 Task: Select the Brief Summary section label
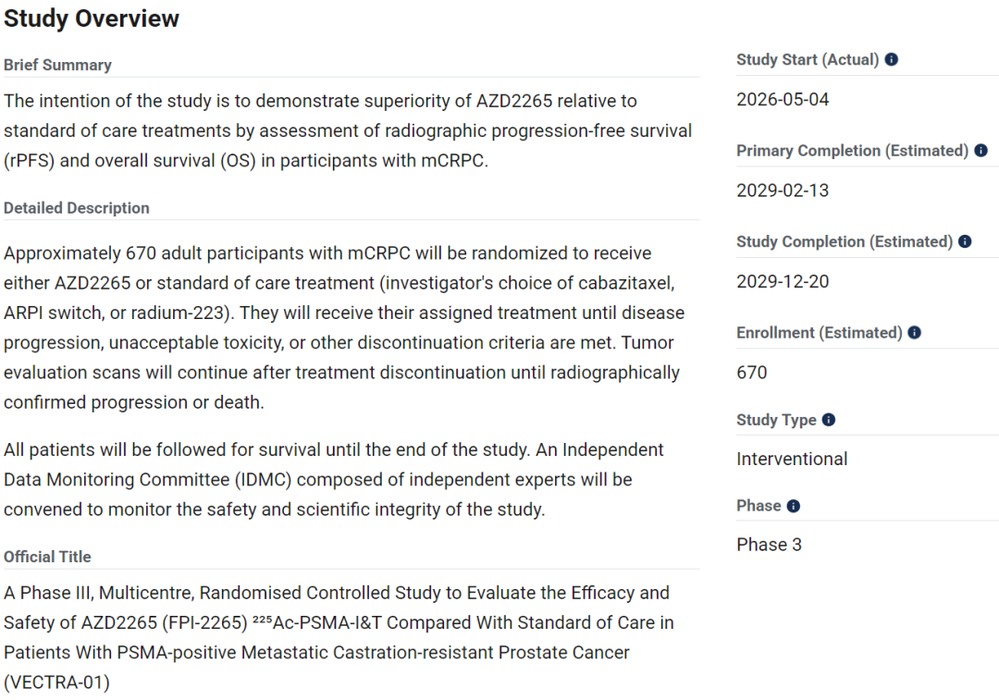click(57, 65)
